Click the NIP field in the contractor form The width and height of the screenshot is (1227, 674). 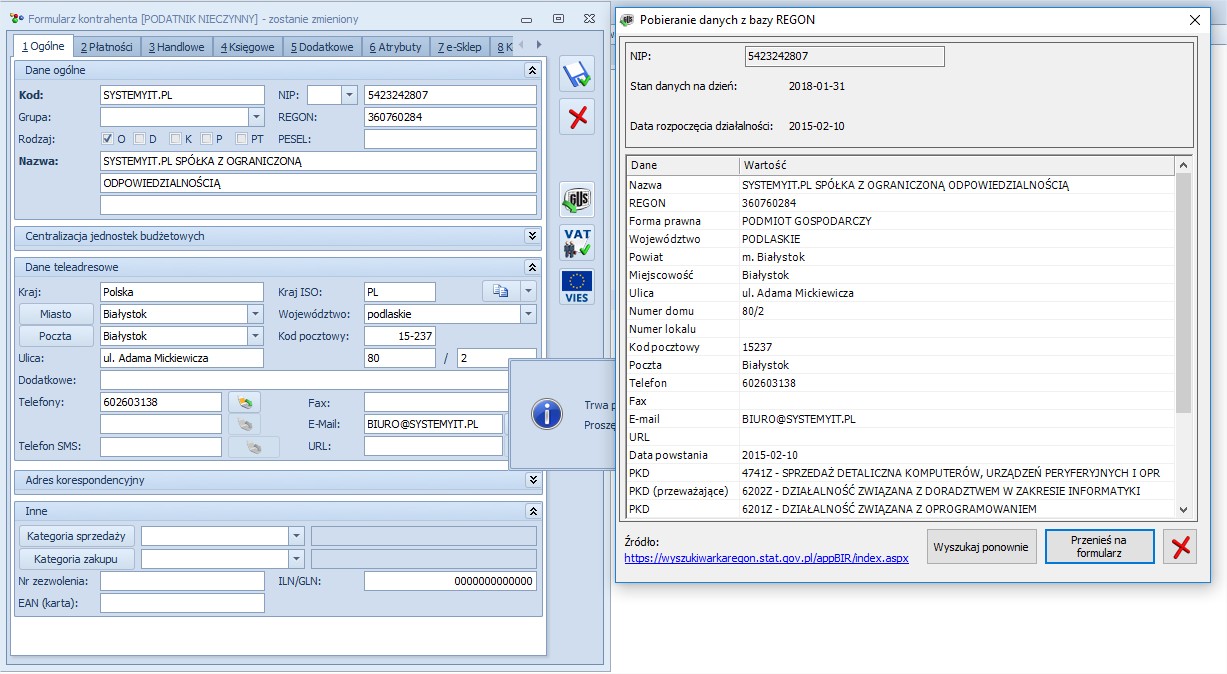[450, 95]
